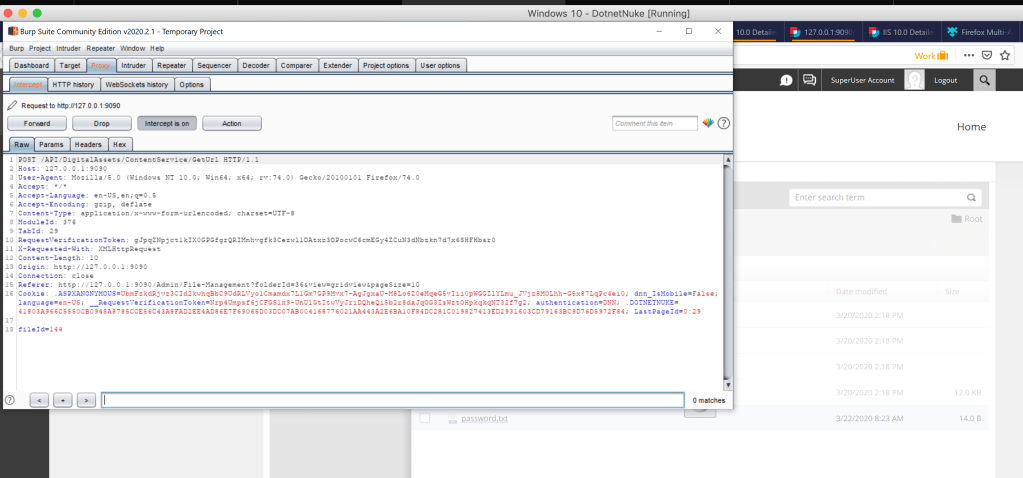Forward the intercepted request

(37, 123)
